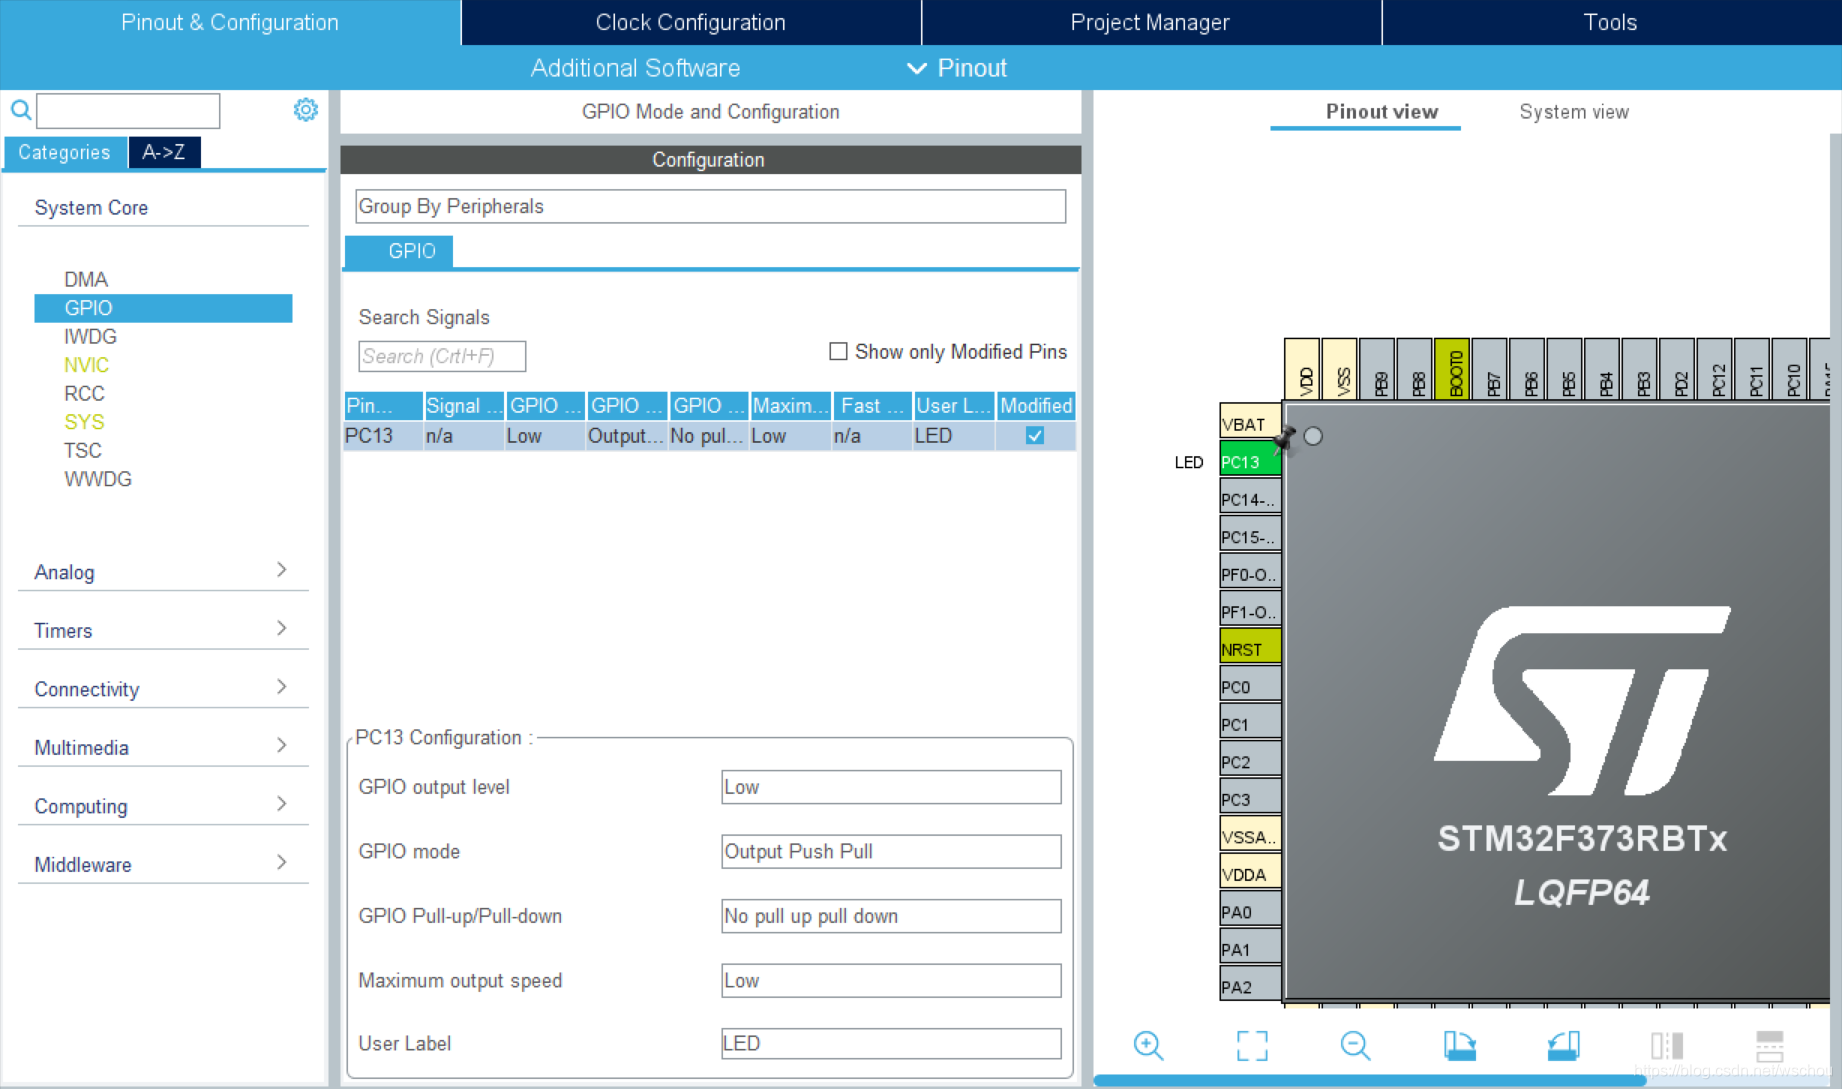
Task: Click the User Label input field
Action: [891, 1043]
